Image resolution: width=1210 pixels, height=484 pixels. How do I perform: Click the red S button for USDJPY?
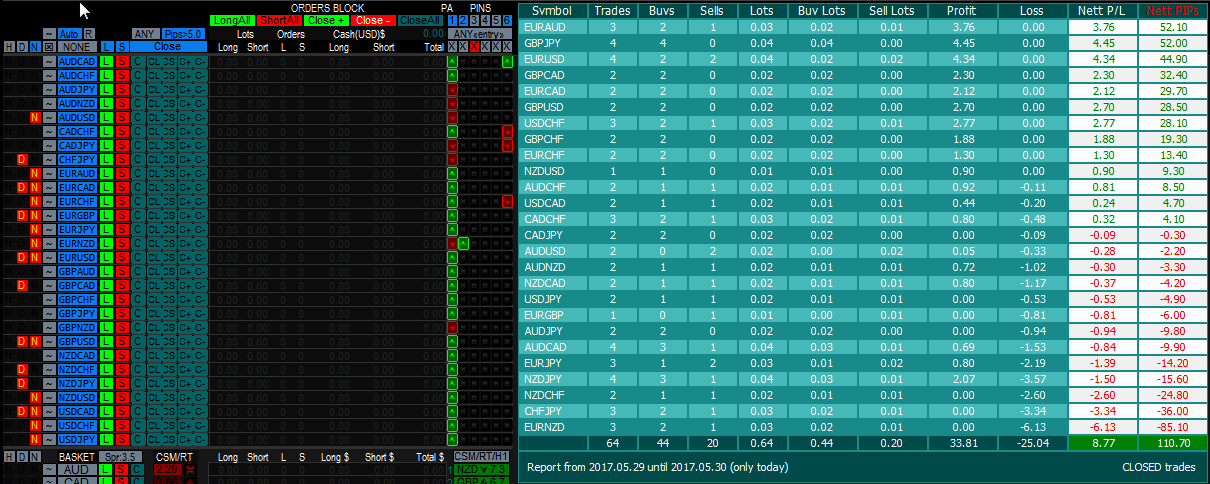pos(122,439)
